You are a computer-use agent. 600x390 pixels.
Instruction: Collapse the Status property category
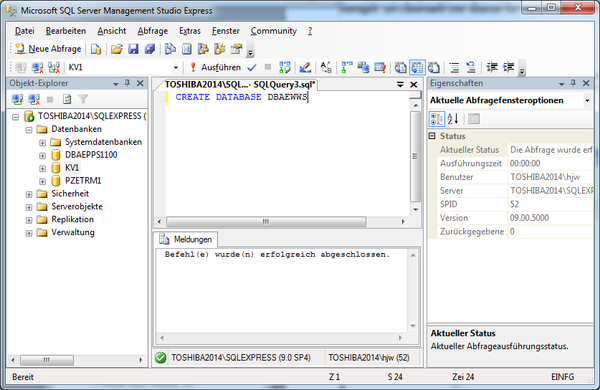432,136
